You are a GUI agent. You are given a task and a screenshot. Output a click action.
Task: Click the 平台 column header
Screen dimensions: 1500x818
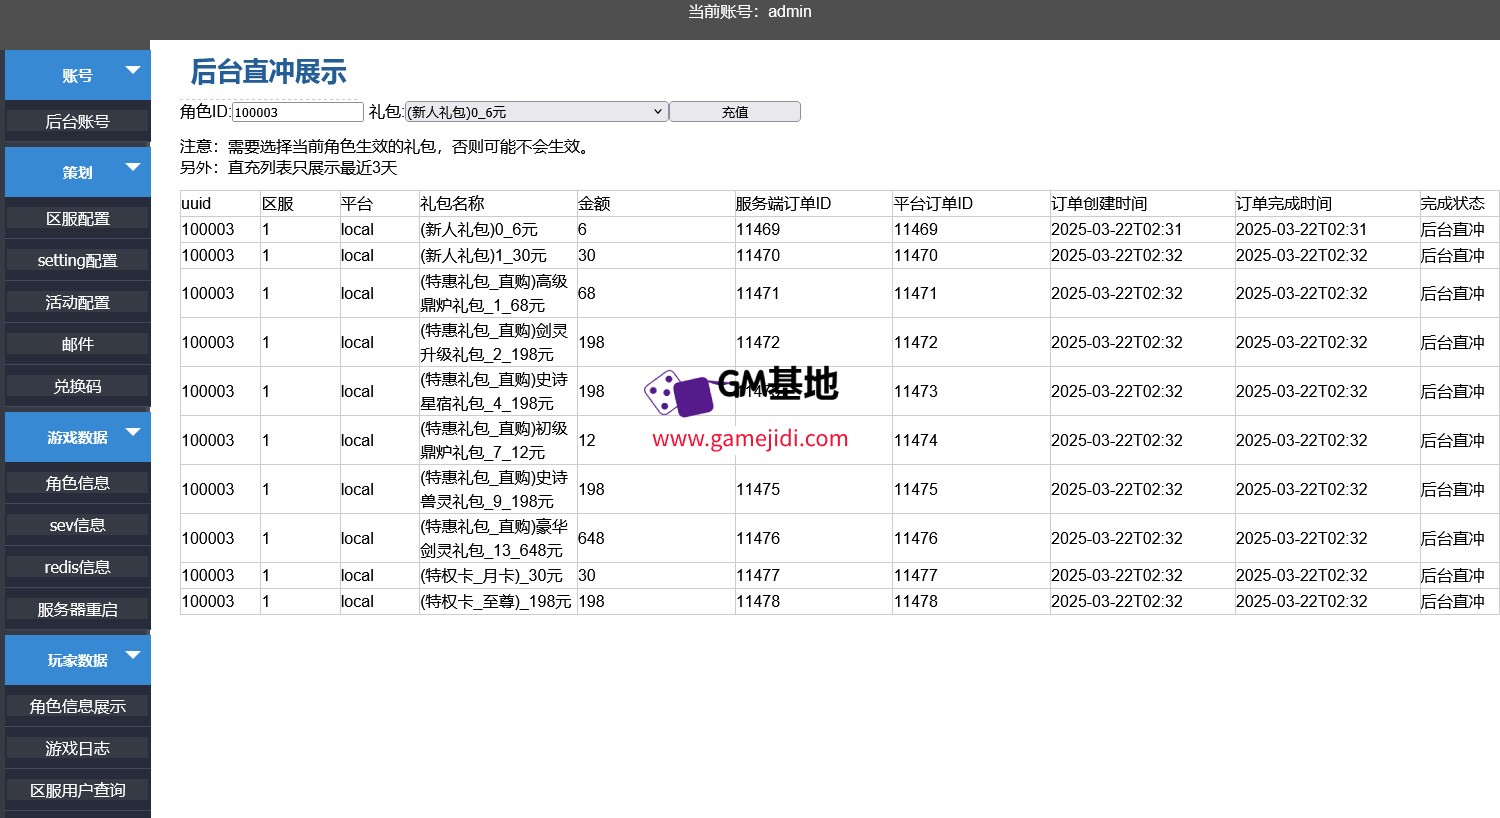coord(379,204)
